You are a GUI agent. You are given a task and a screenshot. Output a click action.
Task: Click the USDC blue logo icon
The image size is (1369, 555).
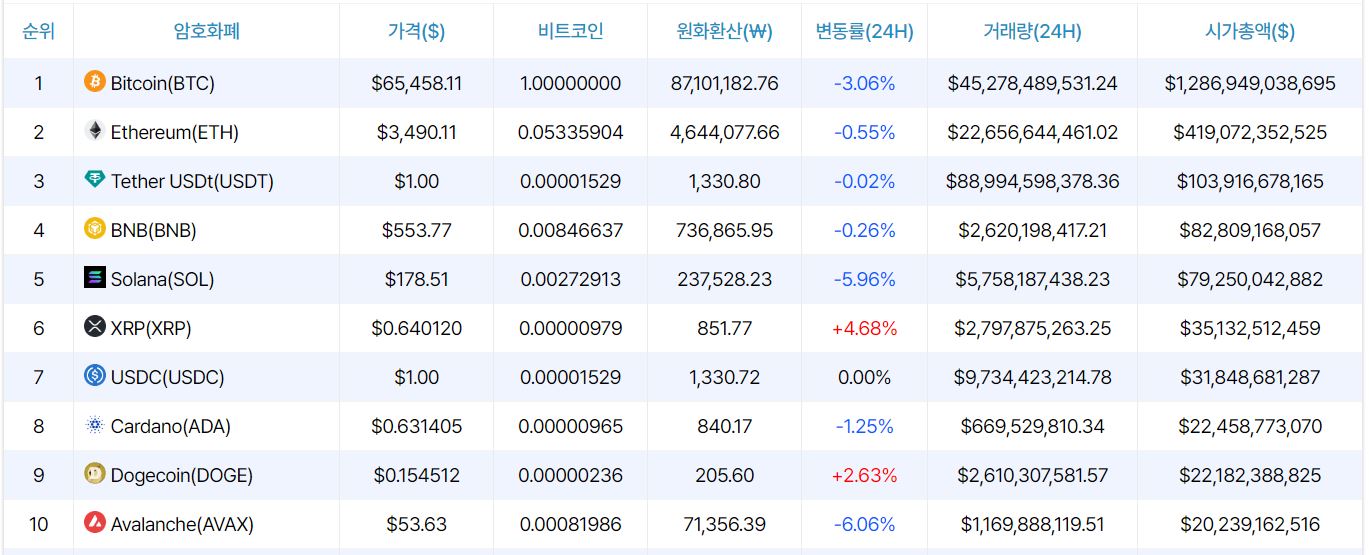(95, 376)
